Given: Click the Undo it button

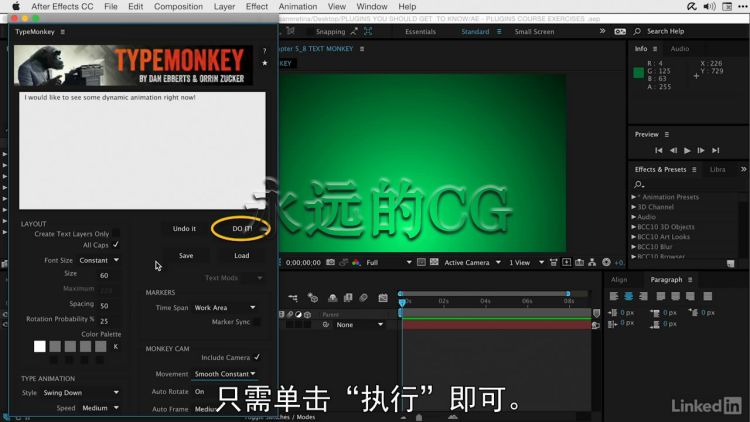Looking at the screenshot, I should click(184, 229).
